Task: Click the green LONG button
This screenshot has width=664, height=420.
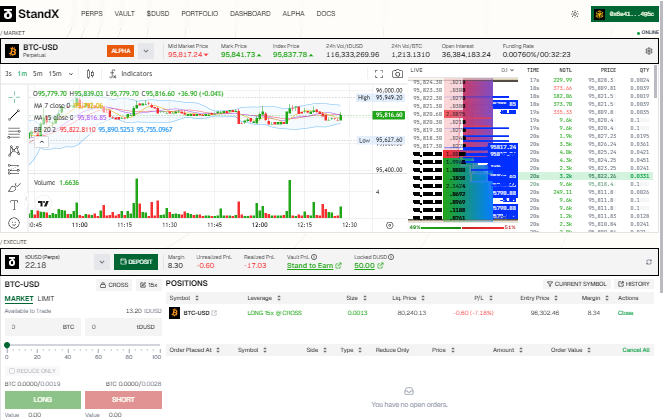Action: coord(43,400)
